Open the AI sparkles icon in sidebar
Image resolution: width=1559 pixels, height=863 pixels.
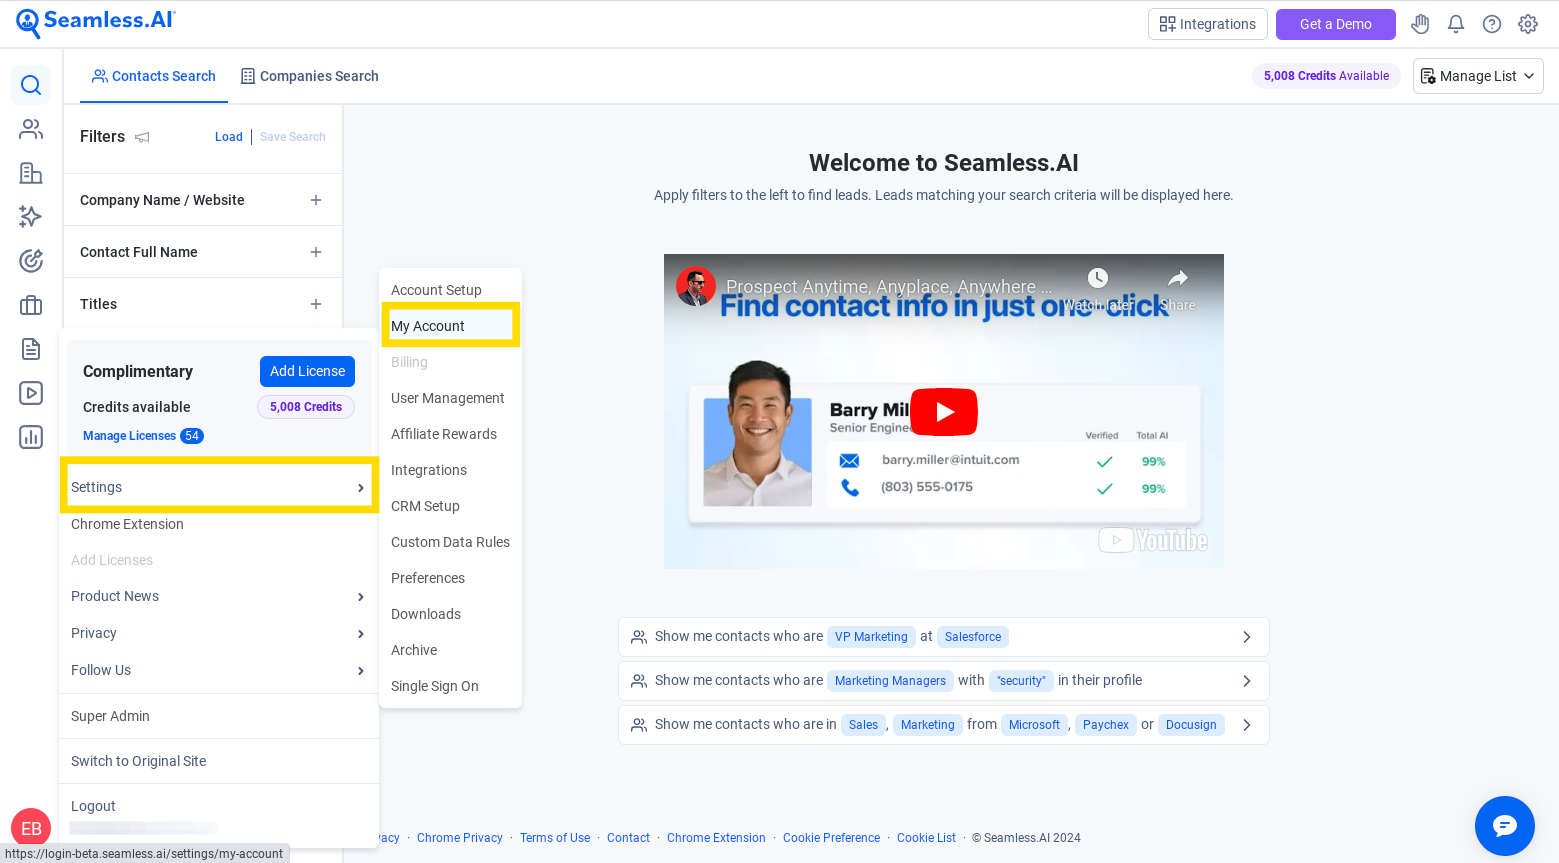coord(31,217)
